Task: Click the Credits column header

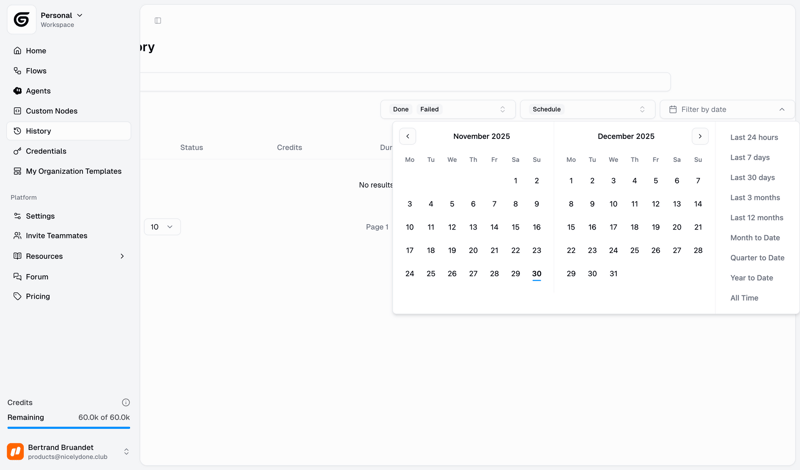Action: pyautogui.click(x=289, y=147)
